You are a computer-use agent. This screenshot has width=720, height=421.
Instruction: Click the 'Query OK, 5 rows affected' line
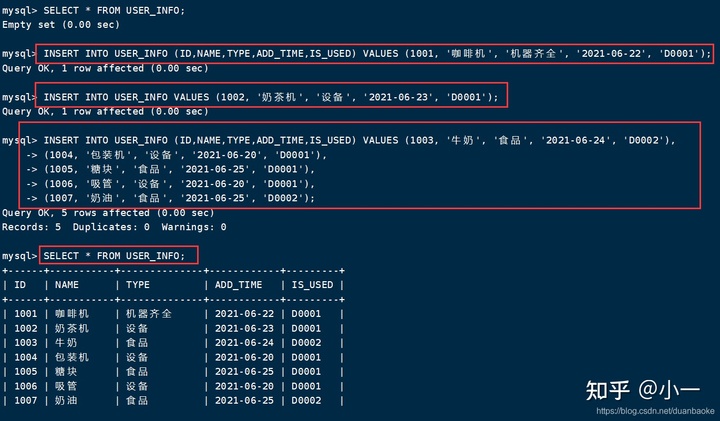tap(108, 213)
